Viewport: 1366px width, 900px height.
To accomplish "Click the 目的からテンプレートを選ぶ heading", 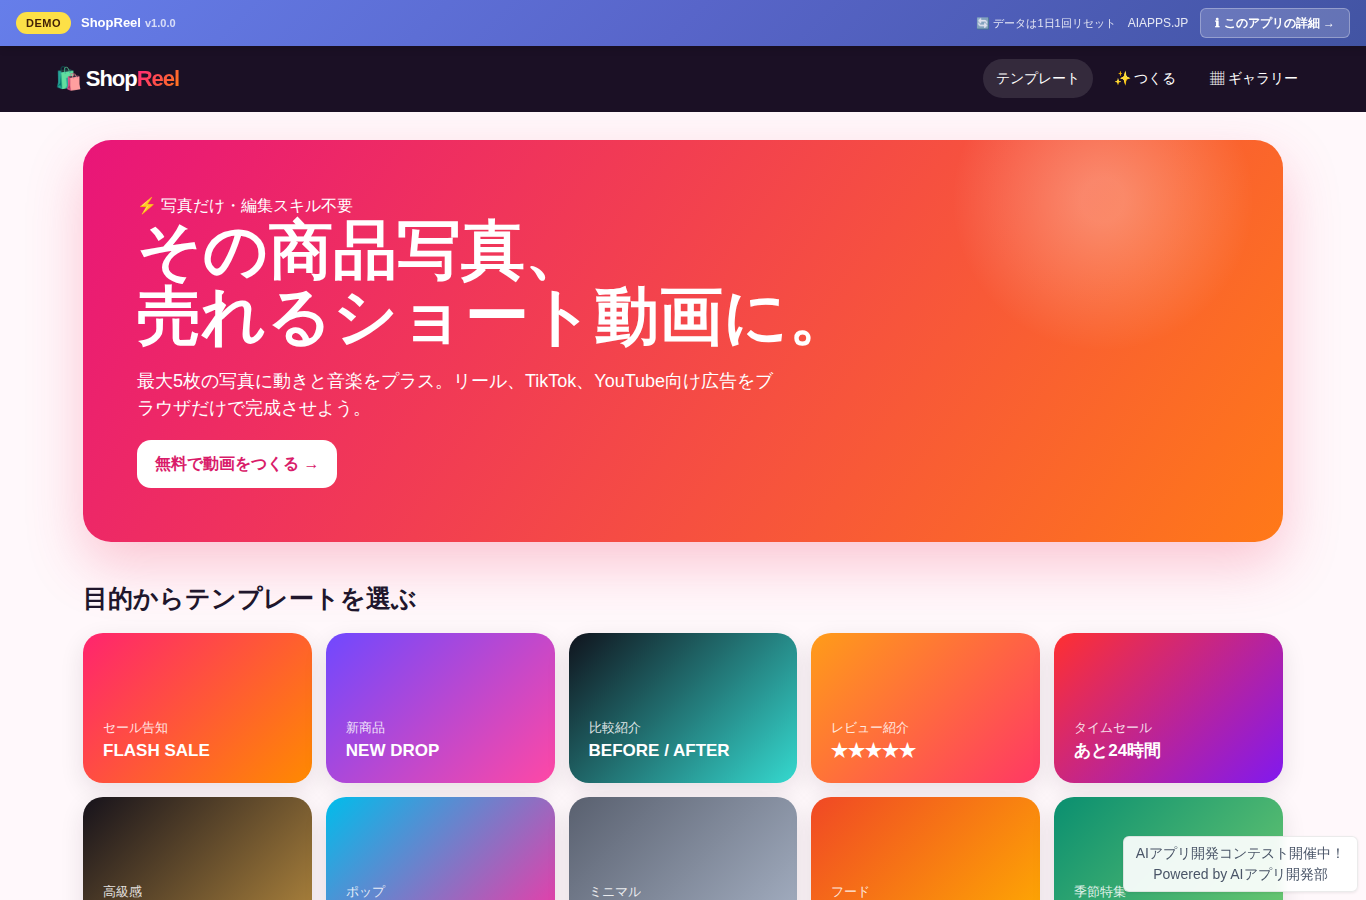I will click(x=249, y=599).
